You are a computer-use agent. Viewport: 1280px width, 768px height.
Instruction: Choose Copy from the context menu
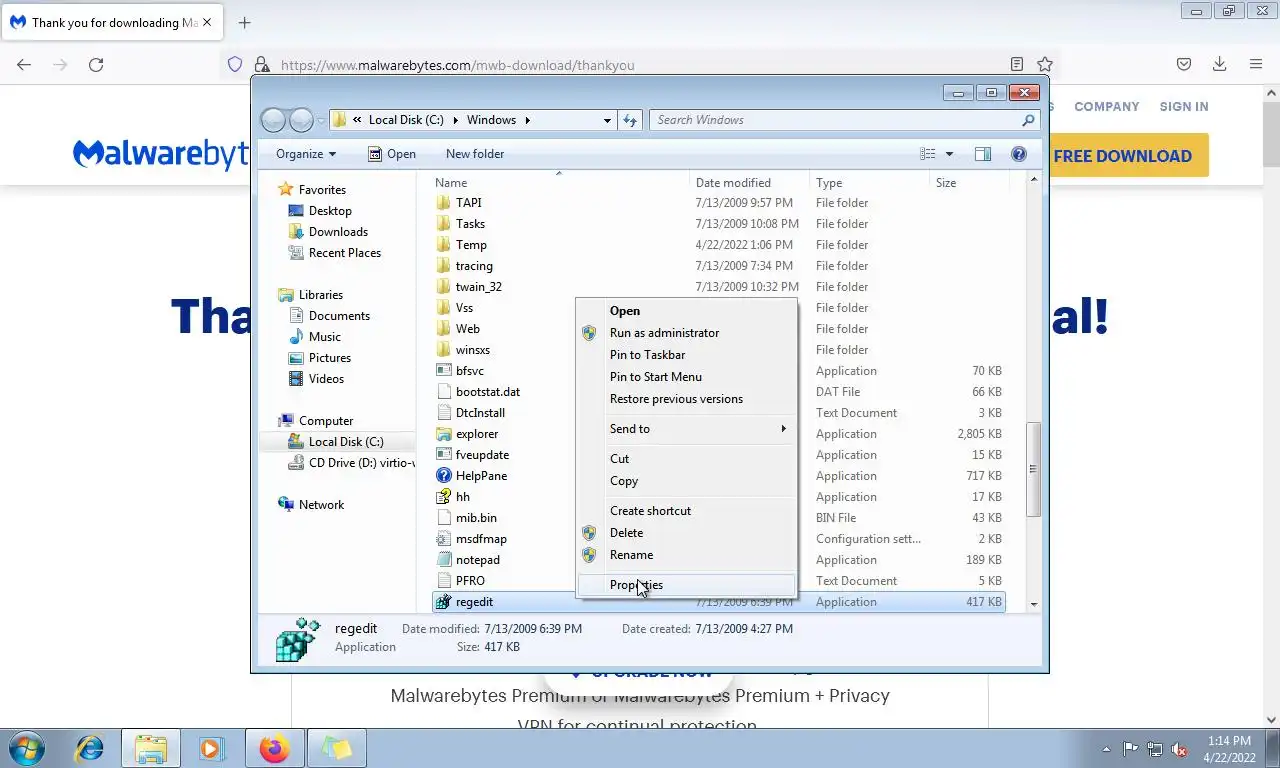[x=686, y=481]
